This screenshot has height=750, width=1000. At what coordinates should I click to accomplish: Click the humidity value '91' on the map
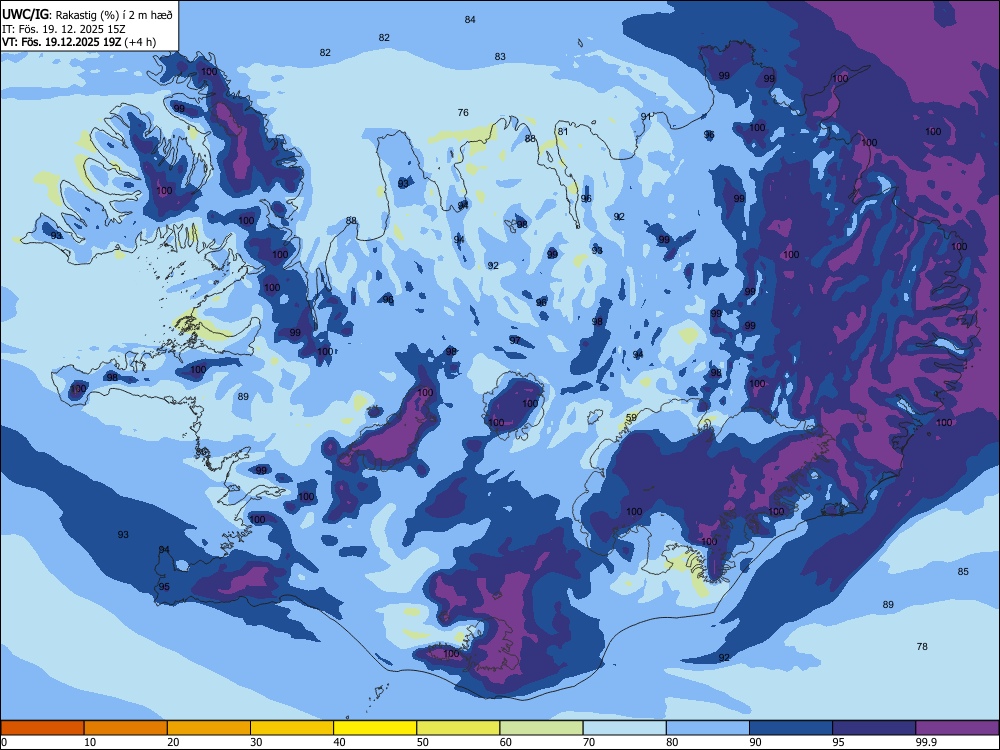(646, 117)
